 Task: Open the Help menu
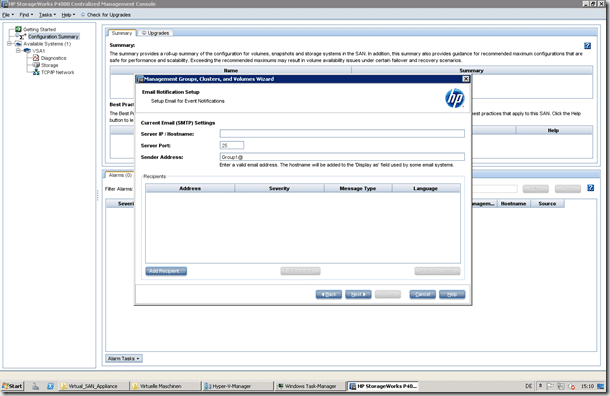tap(68, 15)
